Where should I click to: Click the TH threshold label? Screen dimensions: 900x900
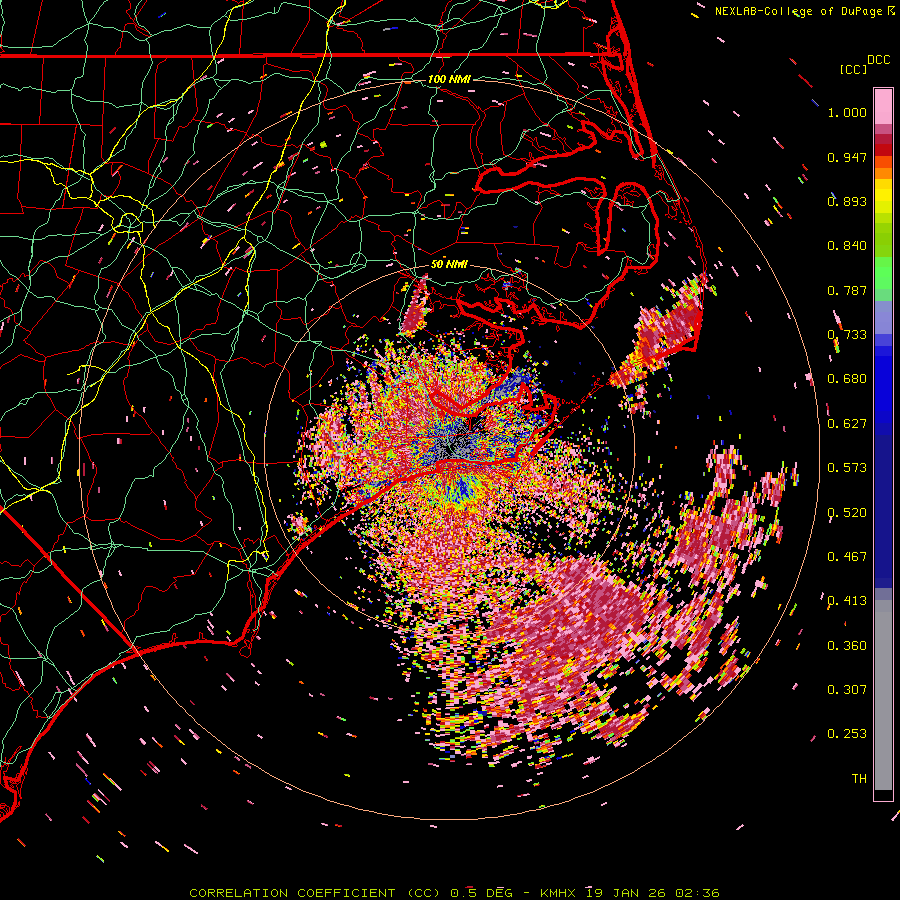[x=859, y=779]
